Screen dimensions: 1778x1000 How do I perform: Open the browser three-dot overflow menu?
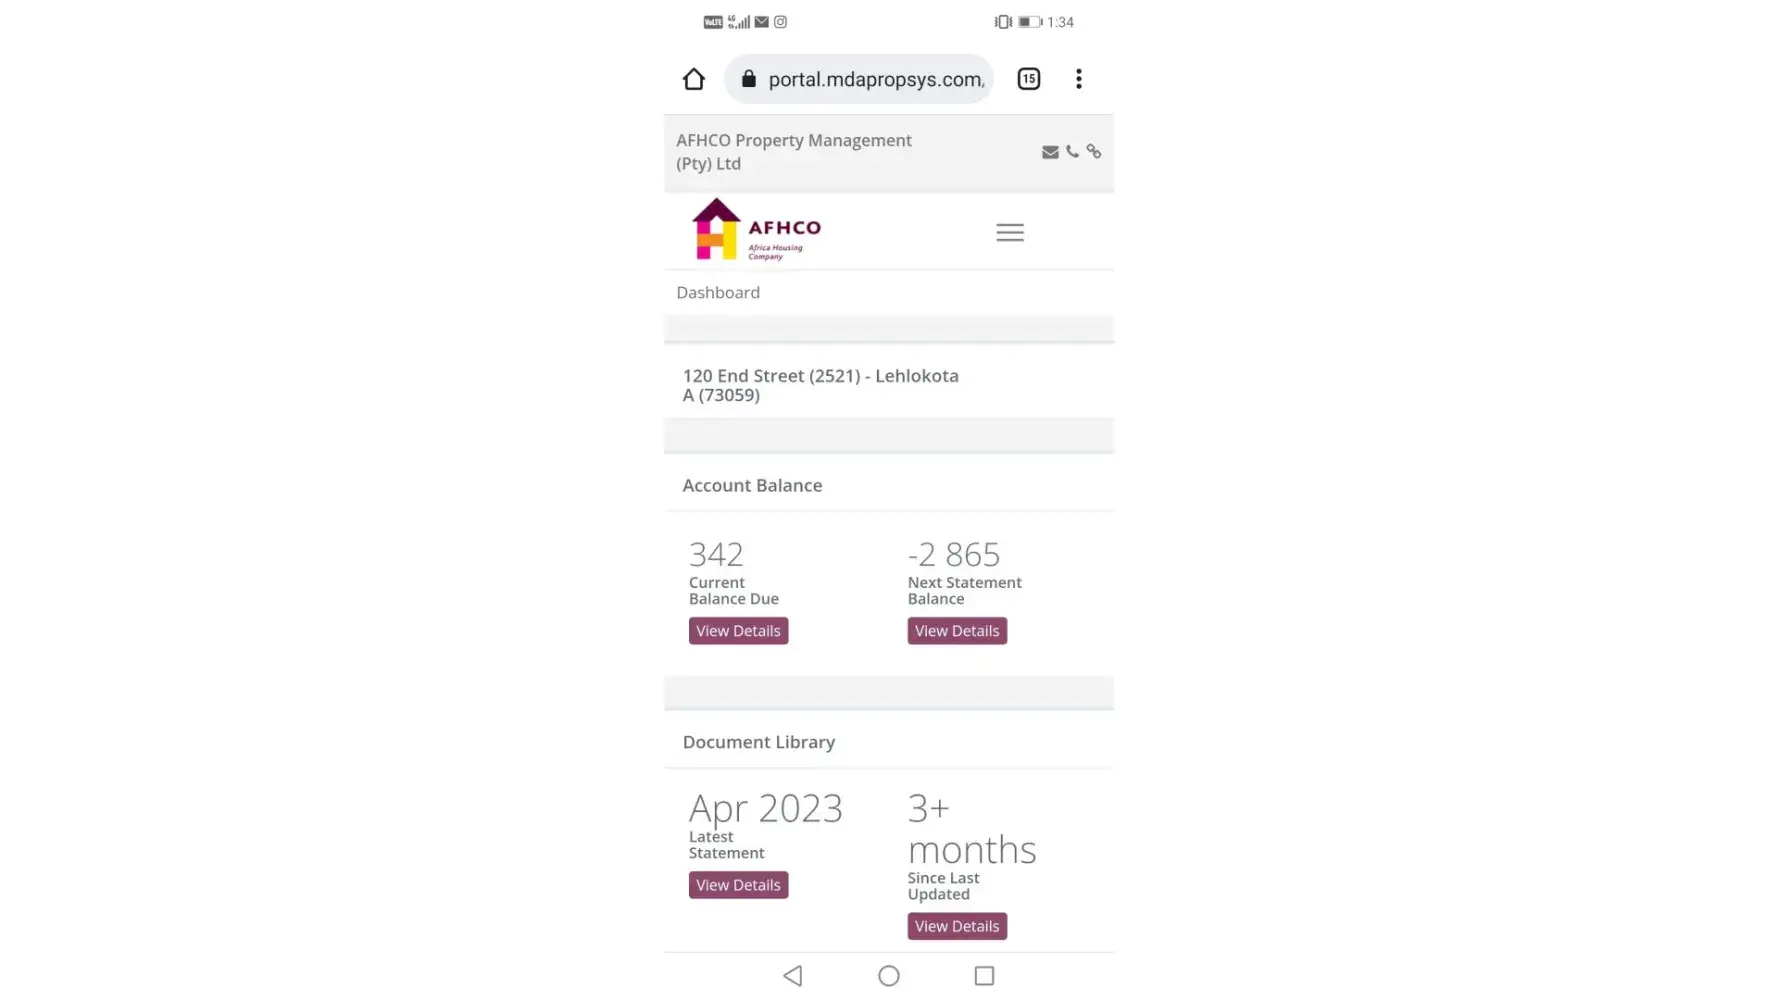1078,79
